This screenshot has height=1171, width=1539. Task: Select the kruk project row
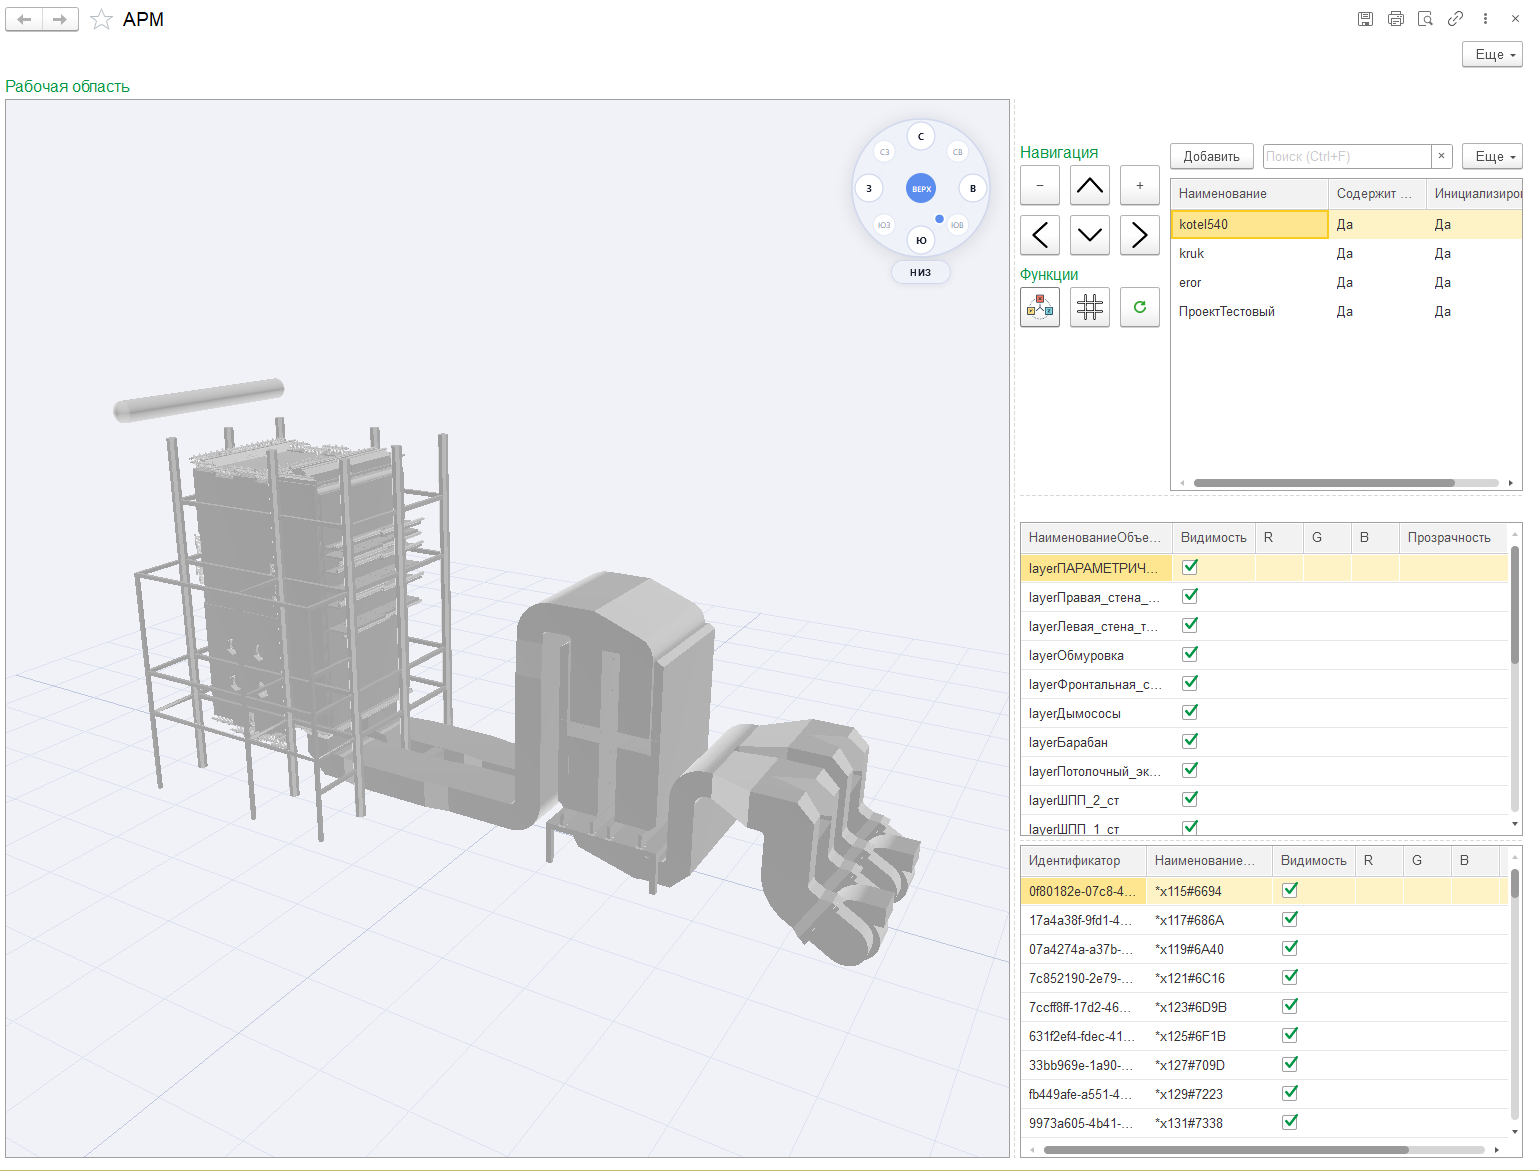coord(1346,254)
